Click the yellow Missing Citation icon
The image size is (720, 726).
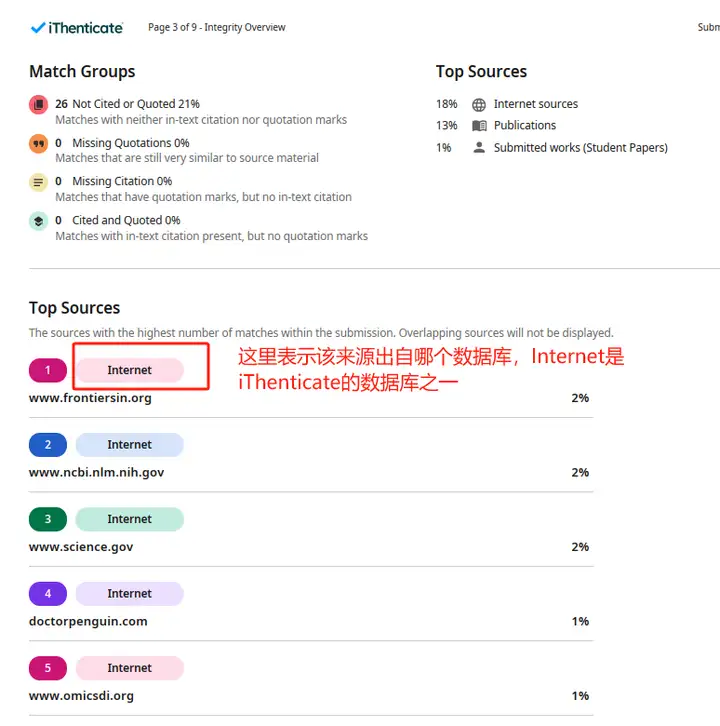[38, 182]
